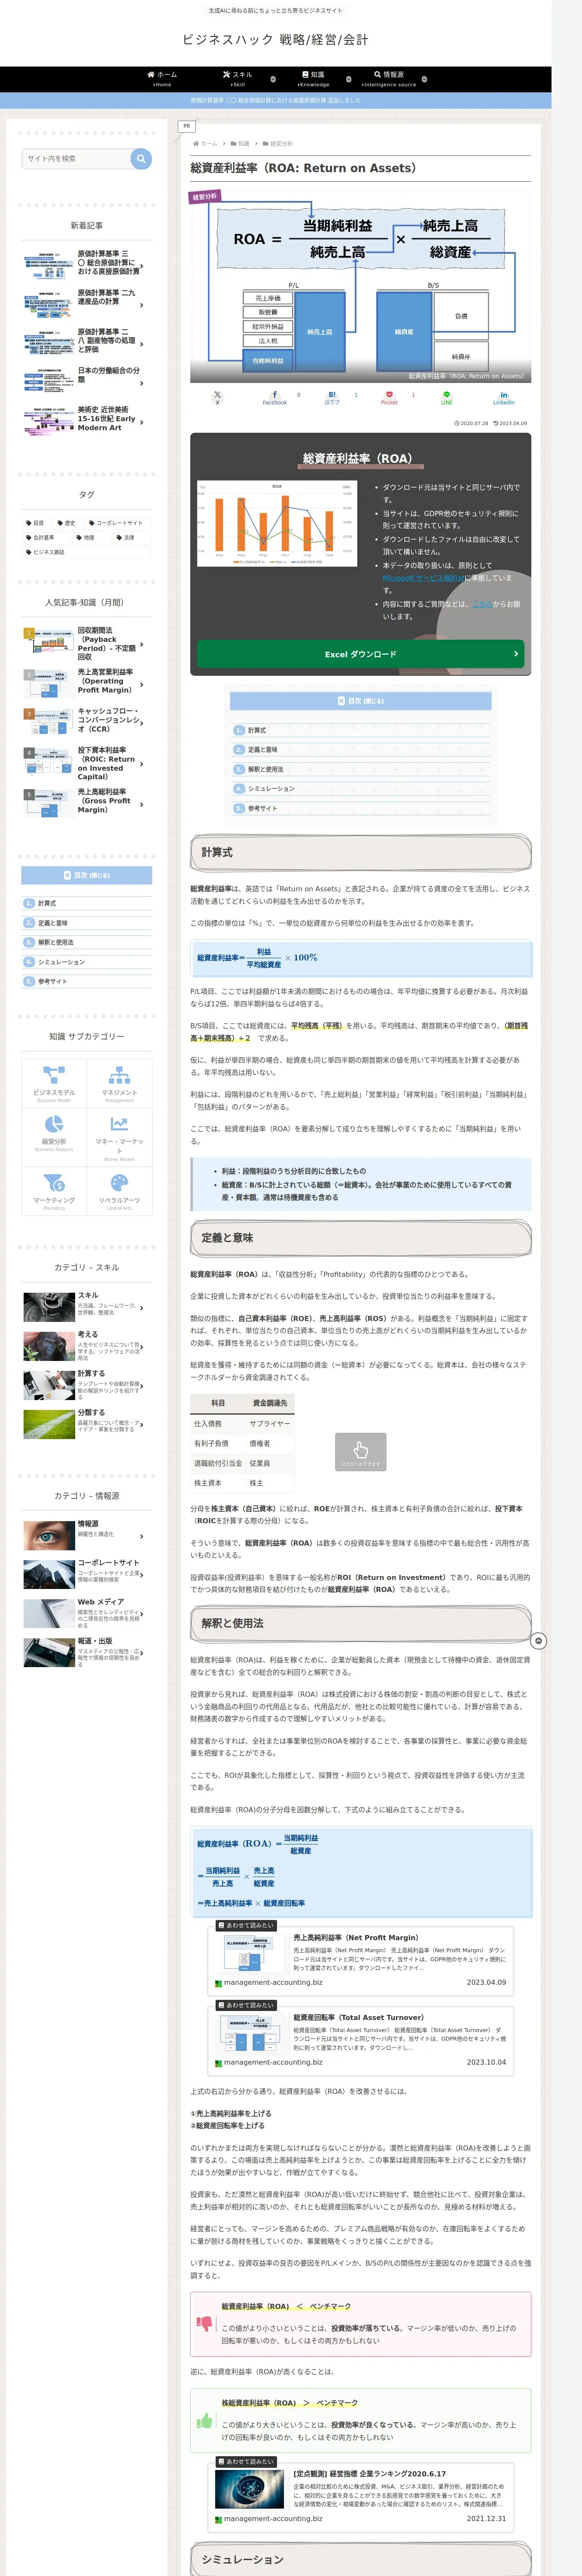The height and width of the screenshot is (2576, 582).
Task: Open スキル navigation menu item
Action: 238,79
